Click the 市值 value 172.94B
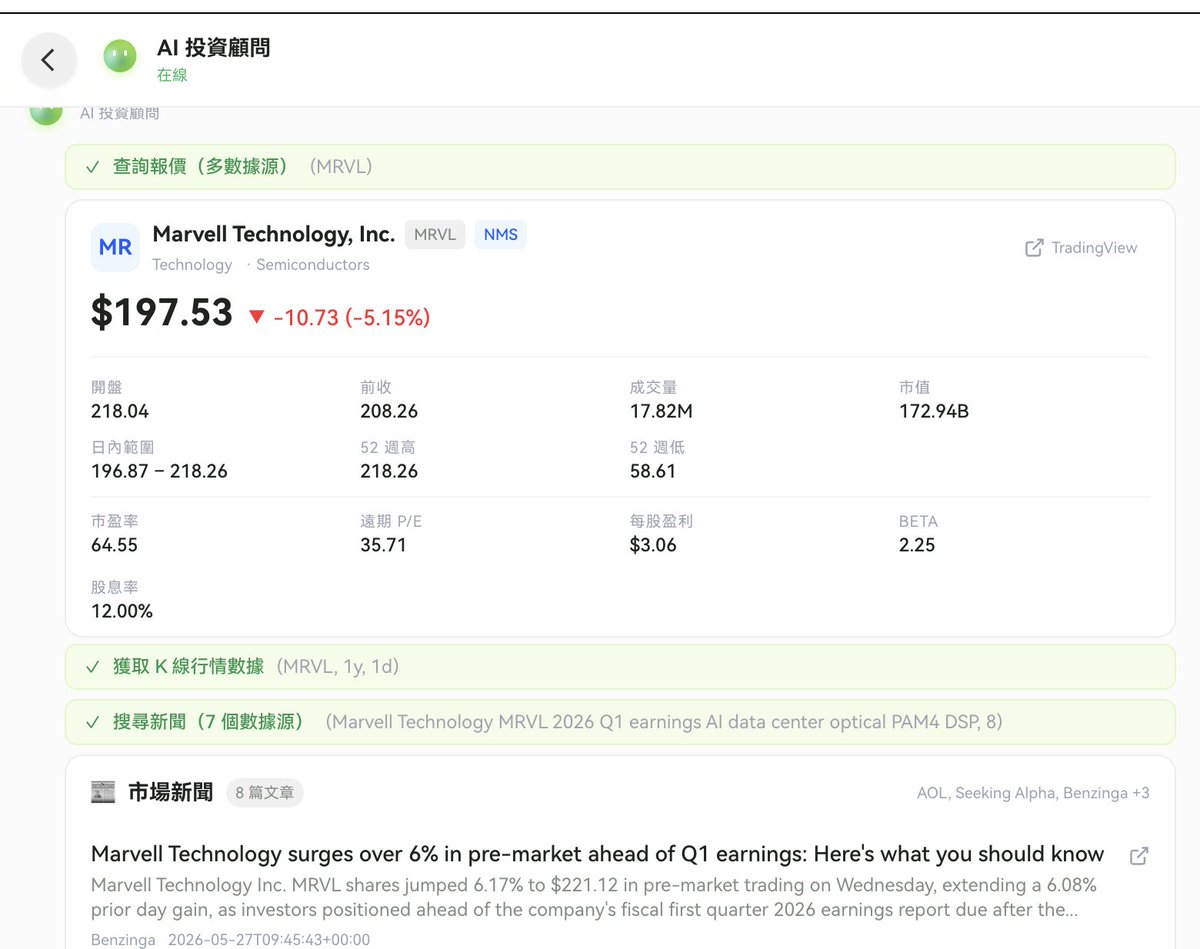The width and height of the screenshot is (1200, 949). click(x=934, y=411)
